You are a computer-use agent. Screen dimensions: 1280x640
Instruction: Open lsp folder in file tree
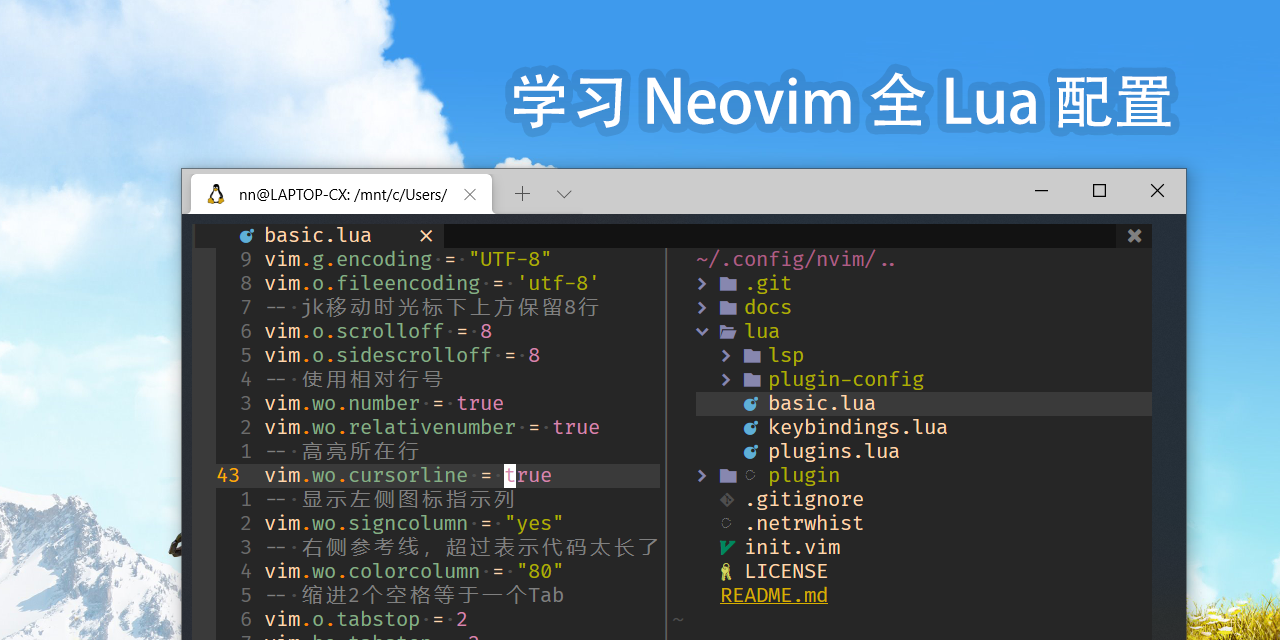pyautogui.click(x=786, y=356)
